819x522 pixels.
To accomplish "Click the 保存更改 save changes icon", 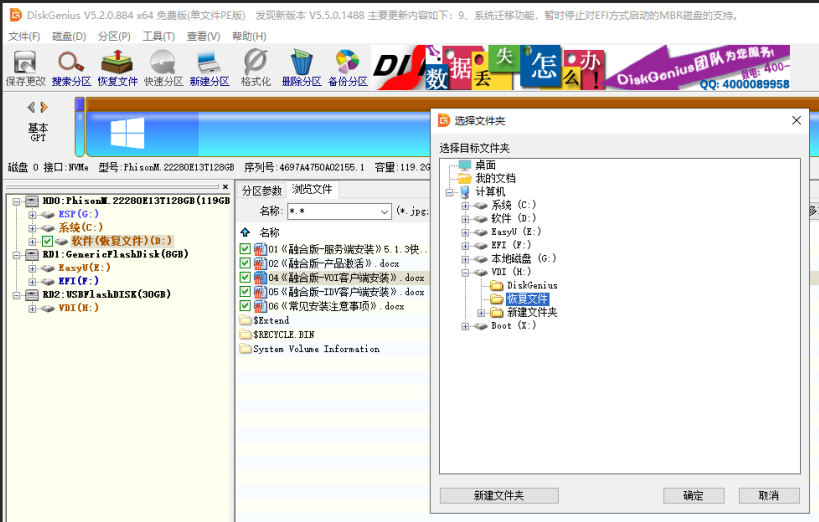I will tap(25, 66).
